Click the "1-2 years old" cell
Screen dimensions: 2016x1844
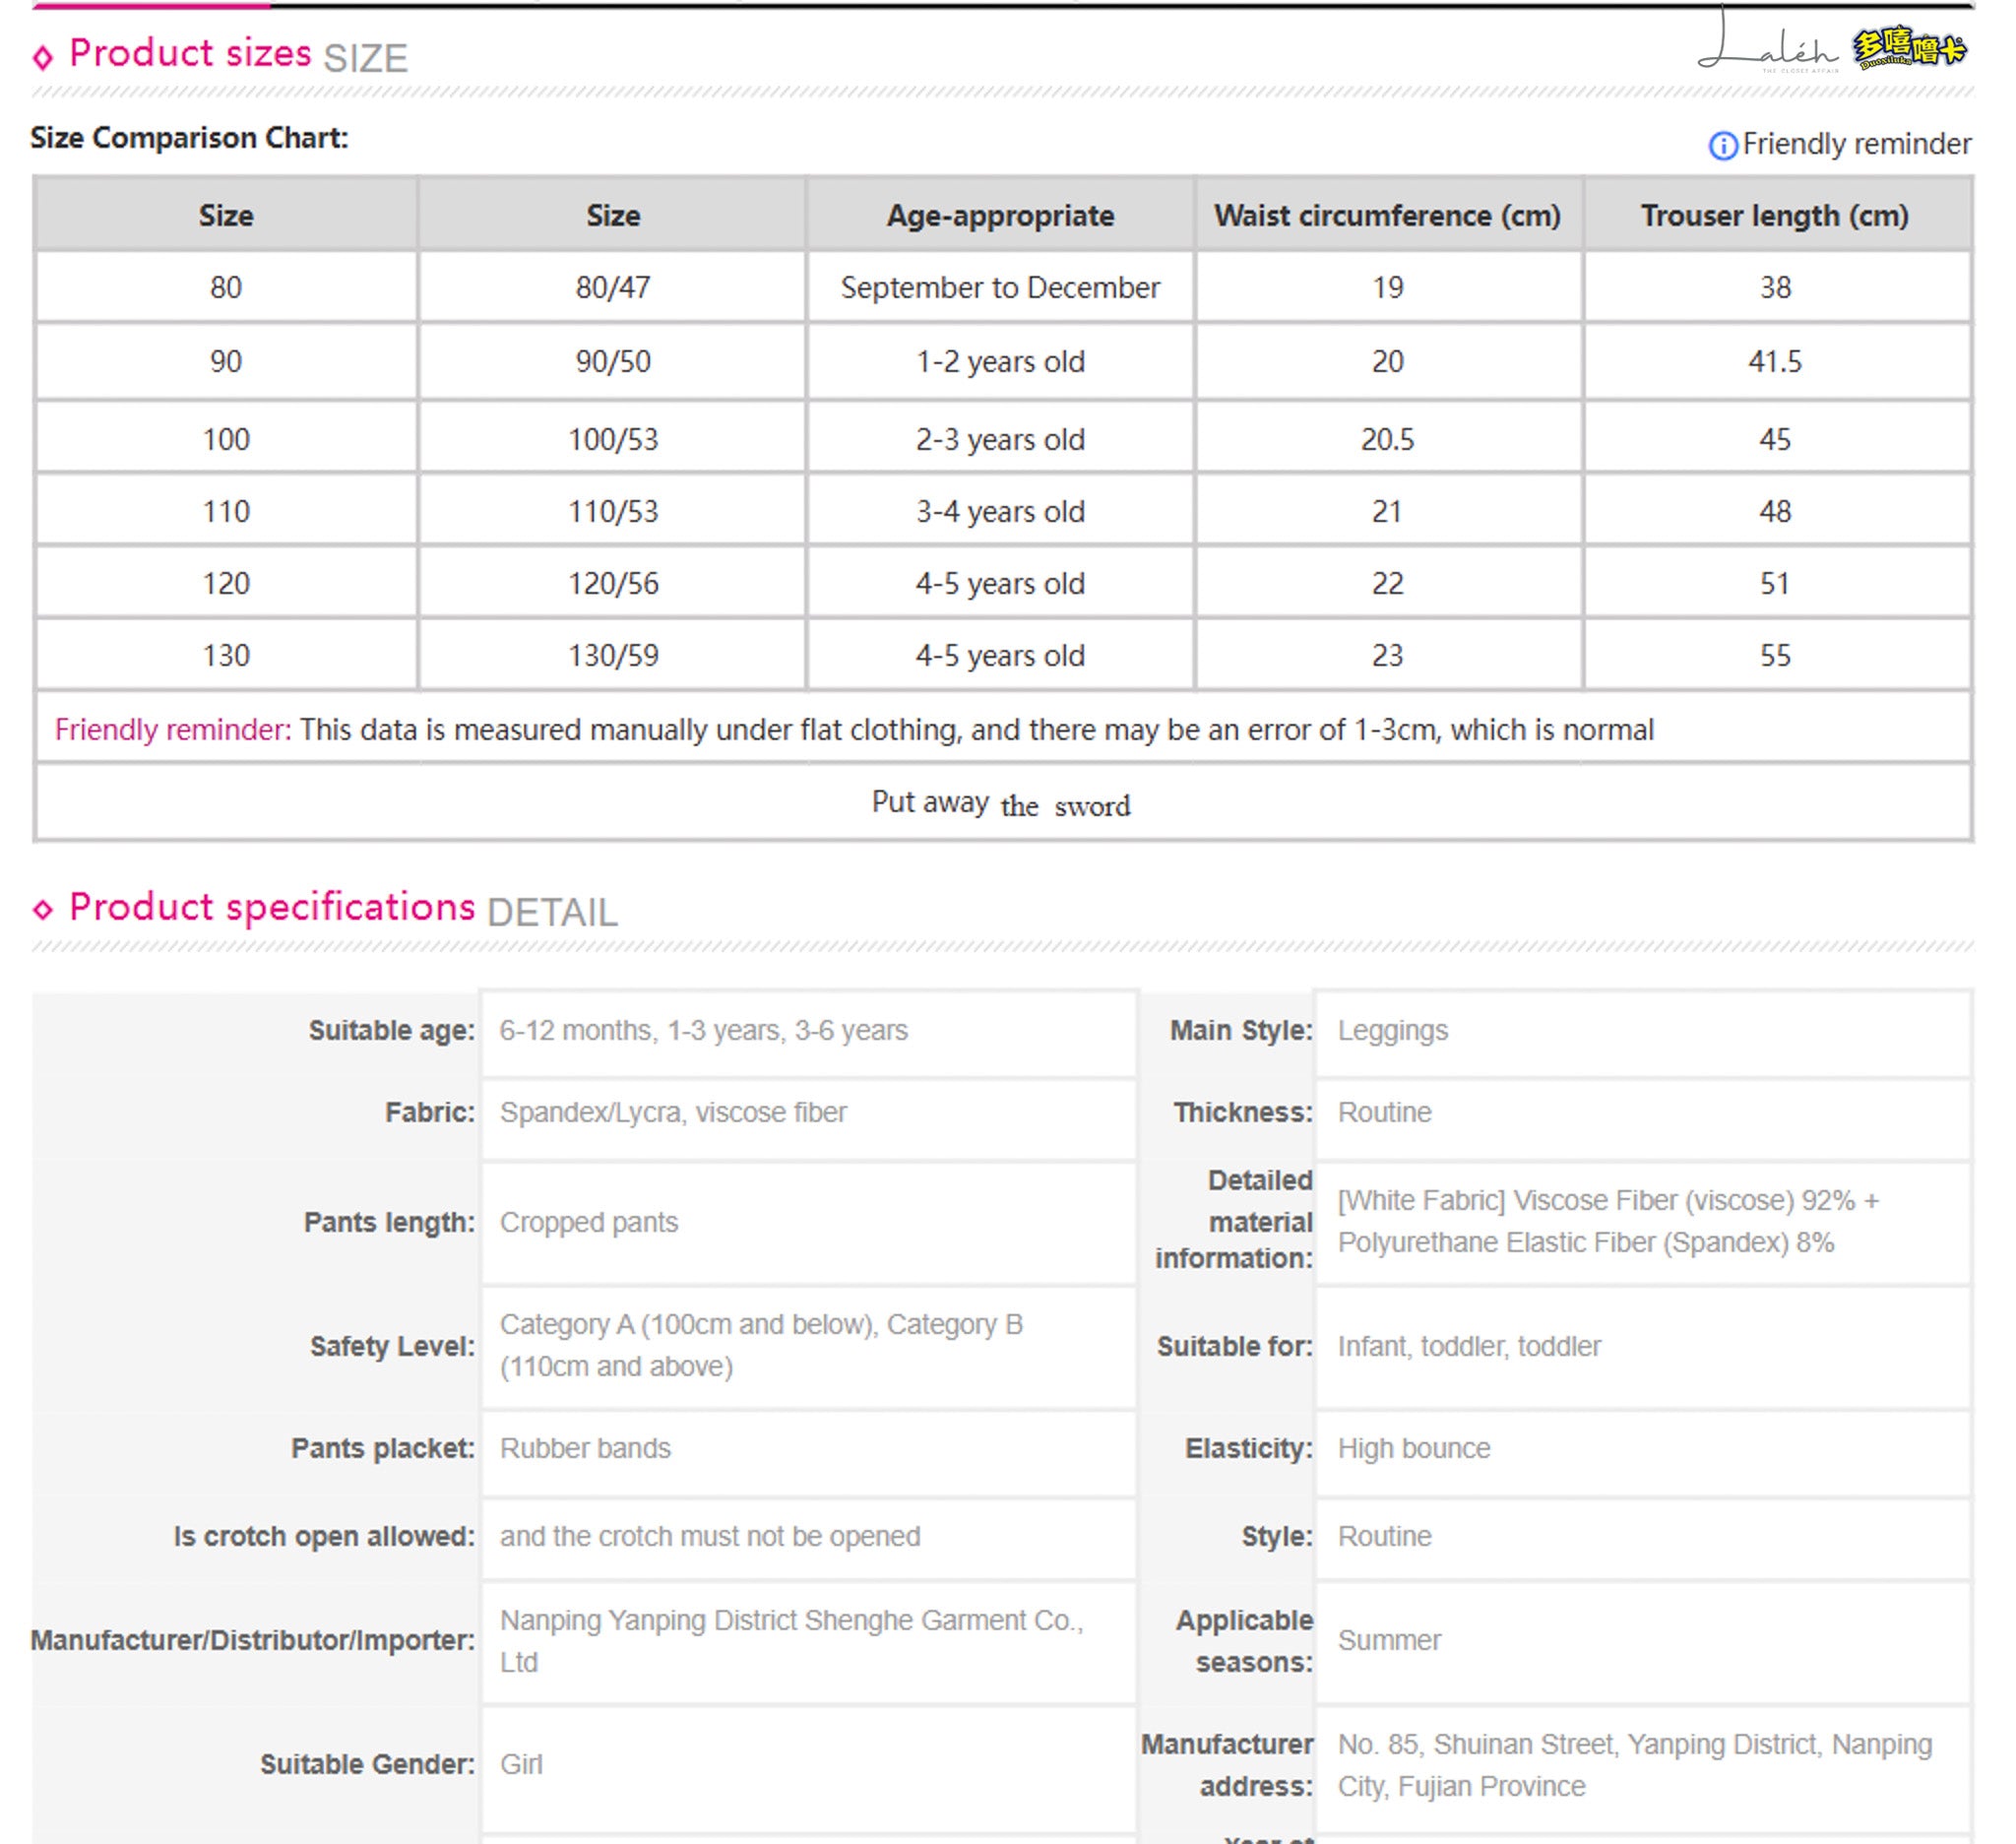pyautogui.click(x=1000, y=361)
